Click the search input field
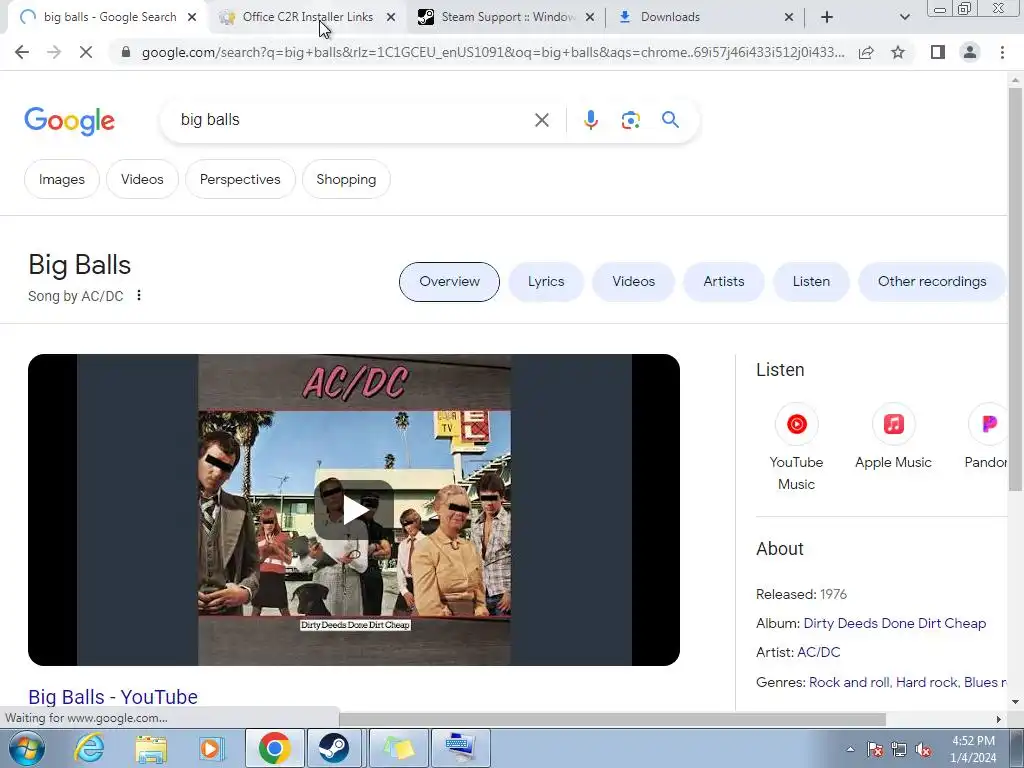This screenshot has width=1024, height=768. click(353, 120)
